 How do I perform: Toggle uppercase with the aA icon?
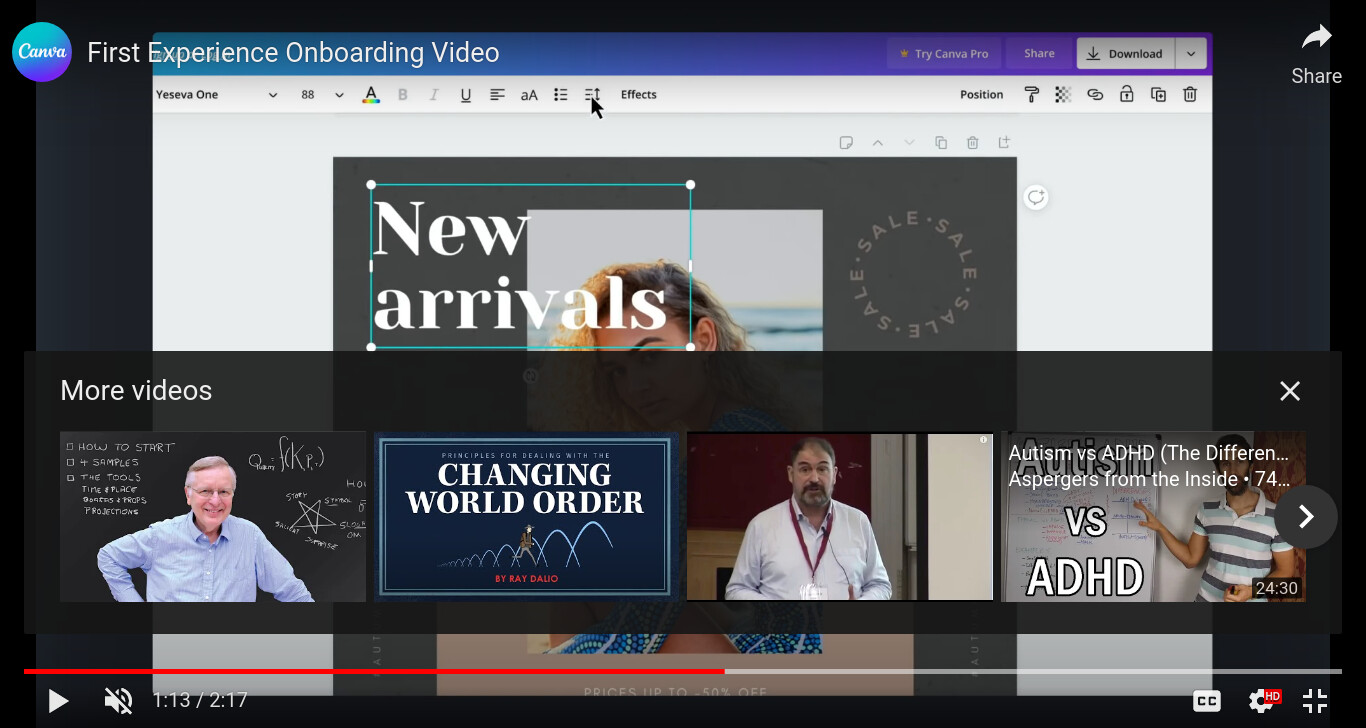point(529,95)
